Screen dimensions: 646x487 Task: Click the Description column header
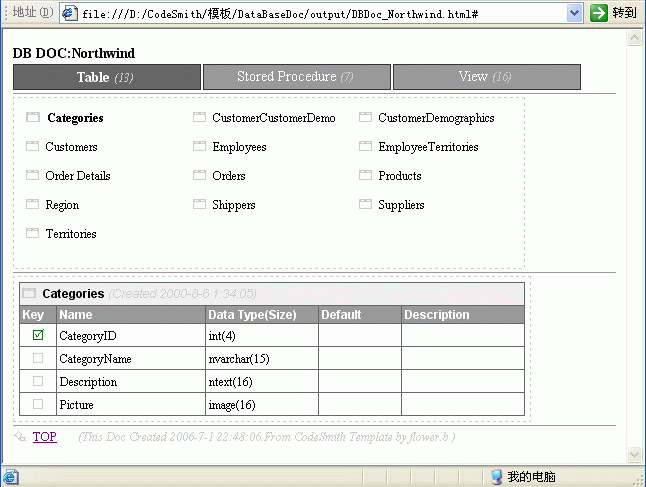pos(463,315)
